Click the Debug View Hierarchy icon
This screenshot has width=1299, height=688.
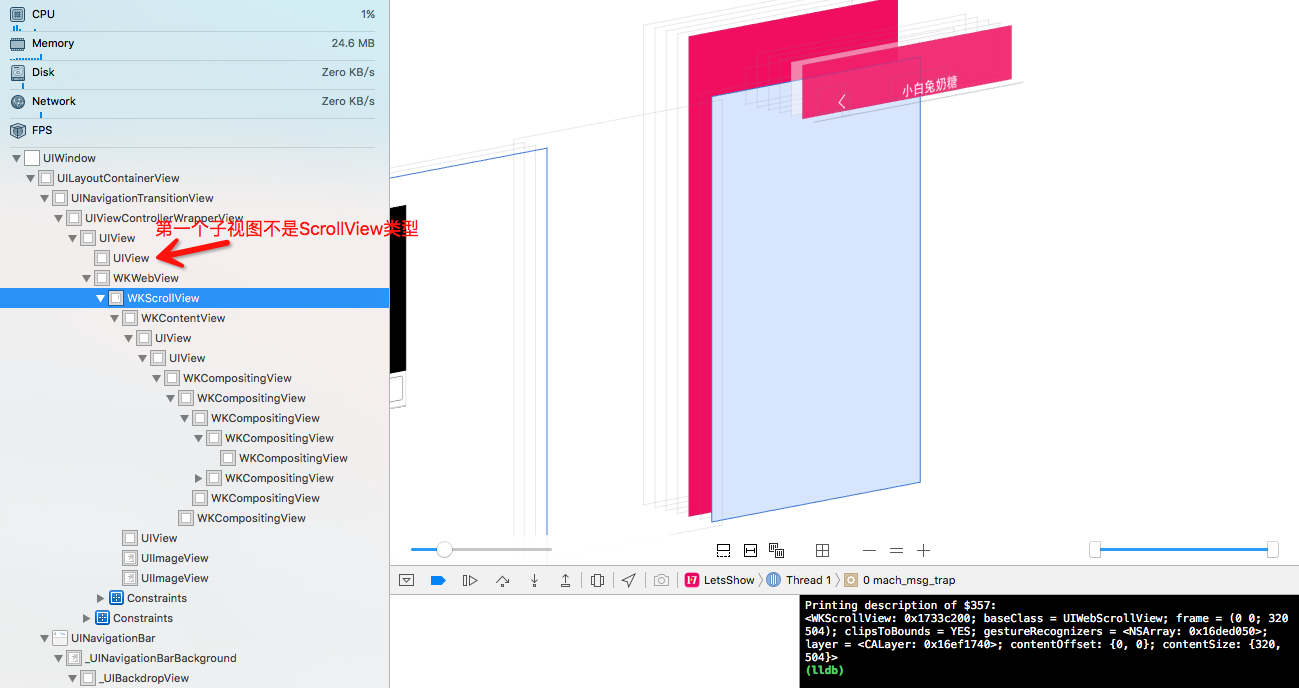coord(597,580)
